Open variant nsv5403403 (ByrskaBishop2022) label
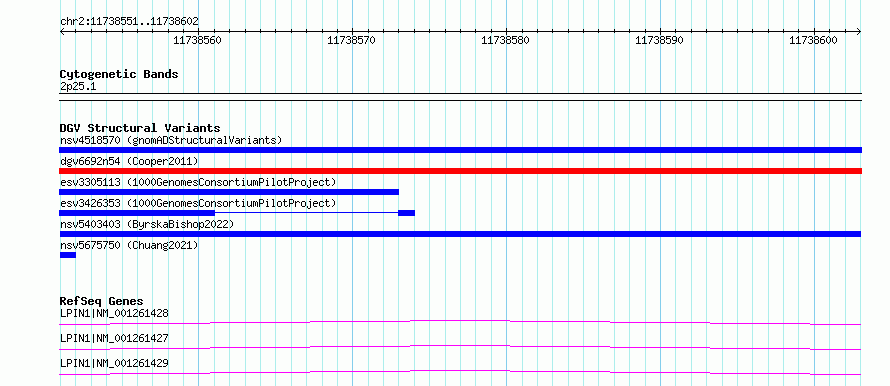Screen dimensions: 890x386 pos(147,224)
